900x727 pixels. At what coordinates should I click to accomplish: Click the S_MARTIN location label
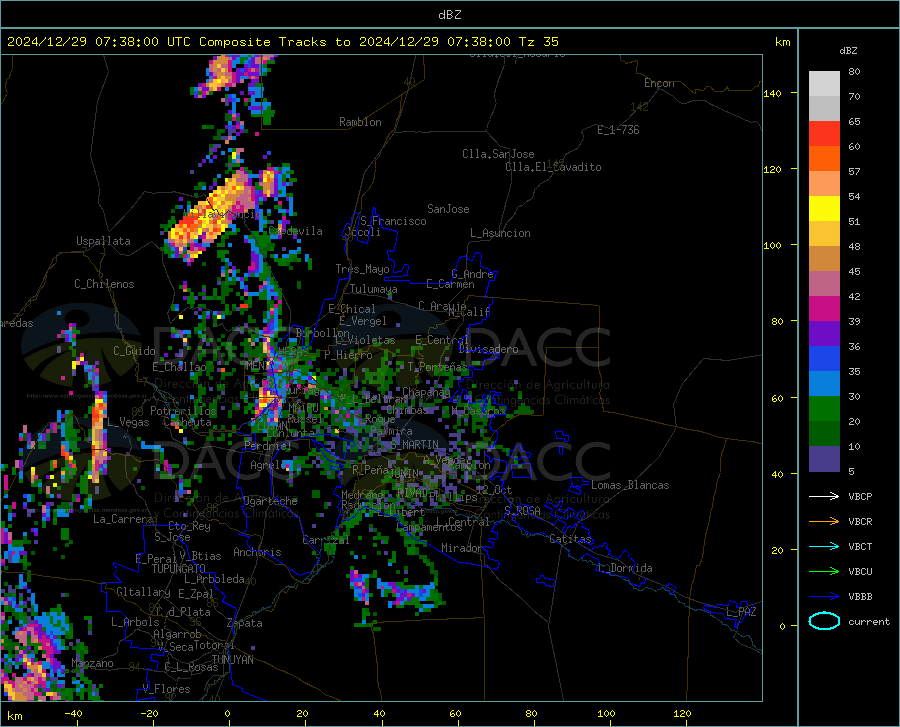(415, 445)
